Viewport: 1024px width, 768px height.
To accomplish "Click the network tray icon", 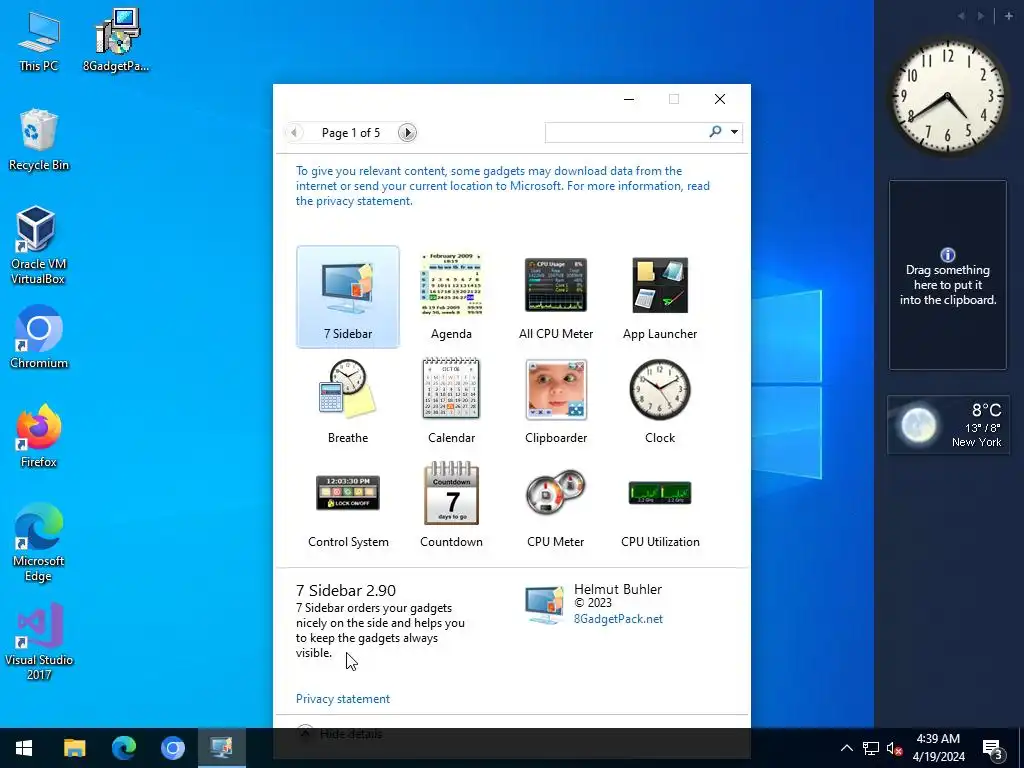I will pyautogui.click(x=871, y=748).
